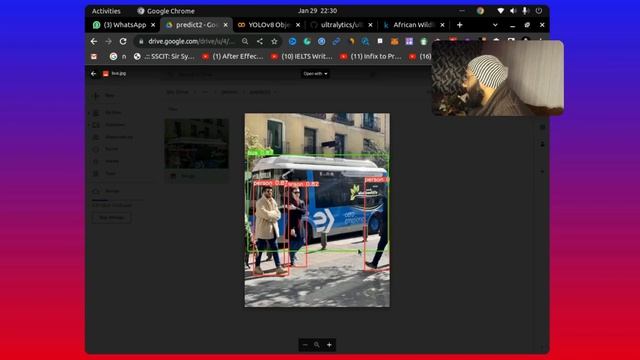Open the Google bookmark icon
Image resolution: width=640 pixels, height=360 pixels.
tap(113, 56)
